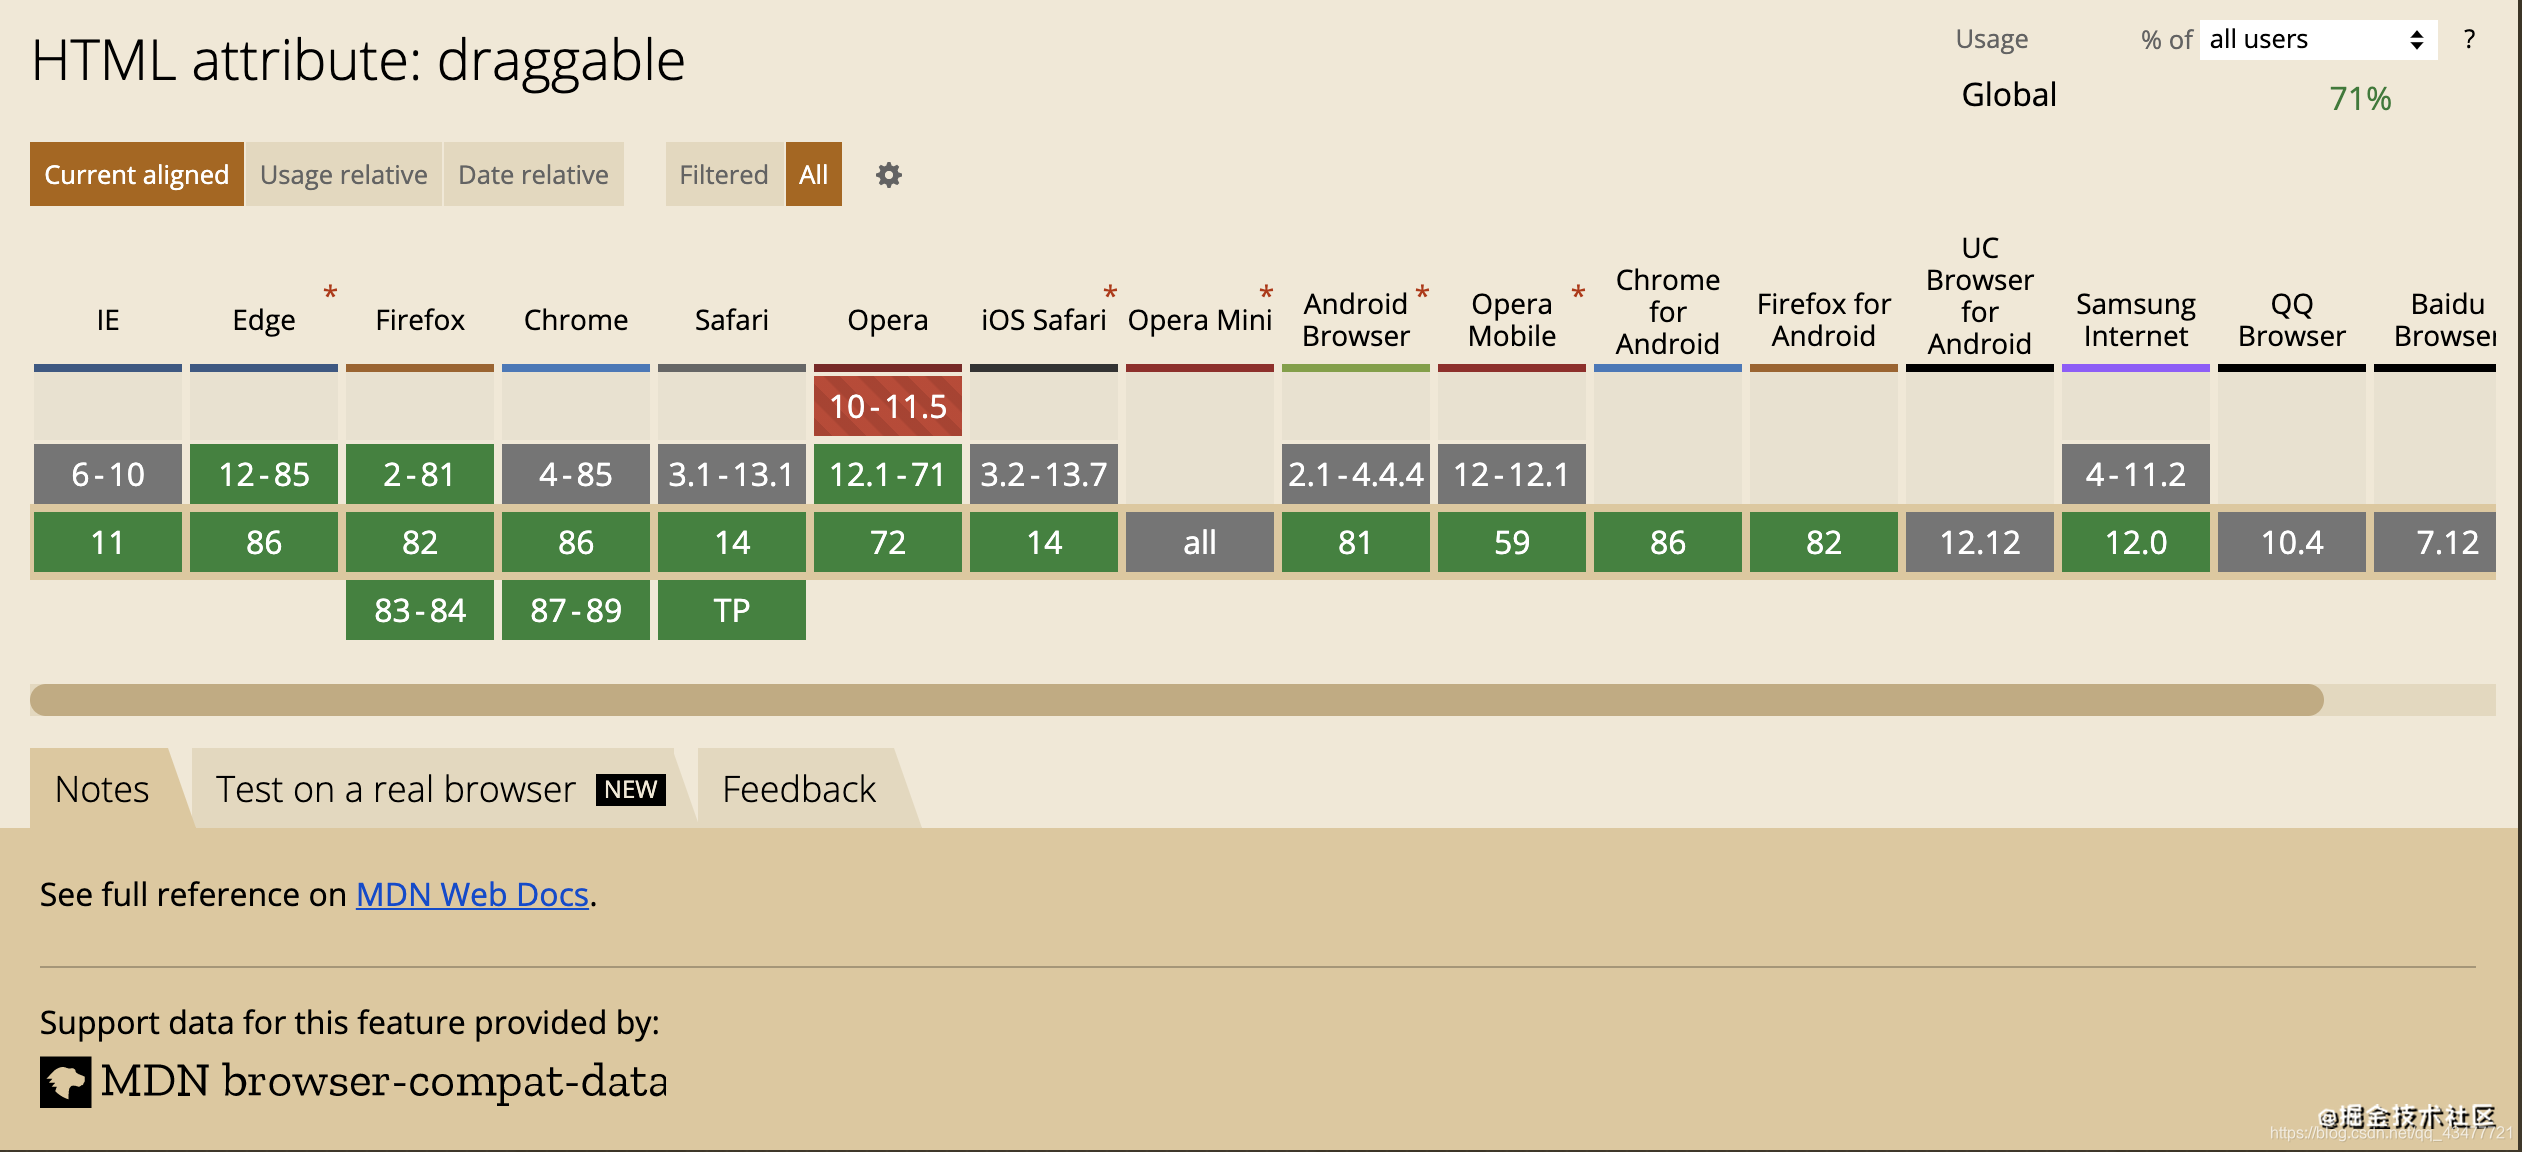The height and width of the screenshot is (1152, 2522).
Task: Click the horizontal scrollbar under the table
Action: click(1176, 700)
